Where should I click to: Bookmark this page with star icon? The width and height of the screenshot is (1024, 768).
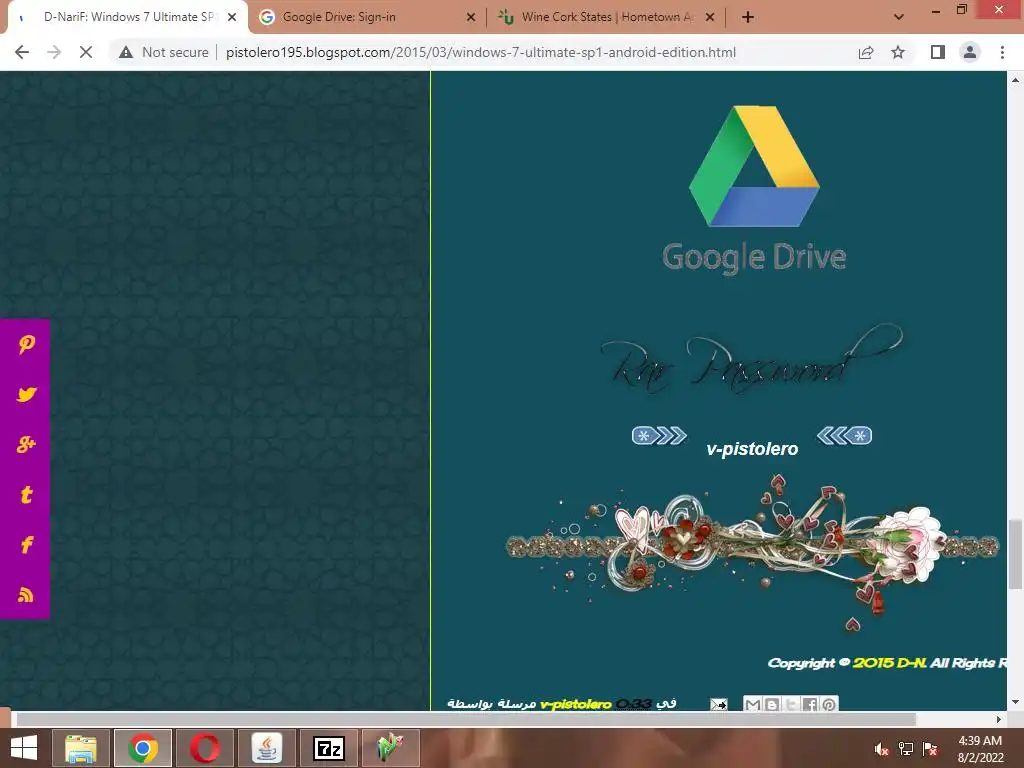click(898, 52)
